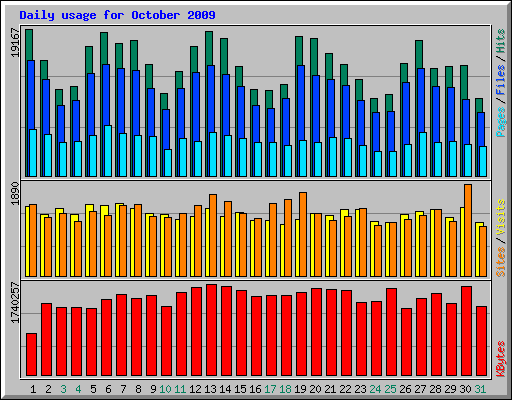The image size is (512, 400).
Task: Click day label 5 on x-axis
Action: [x=93, y=389]
